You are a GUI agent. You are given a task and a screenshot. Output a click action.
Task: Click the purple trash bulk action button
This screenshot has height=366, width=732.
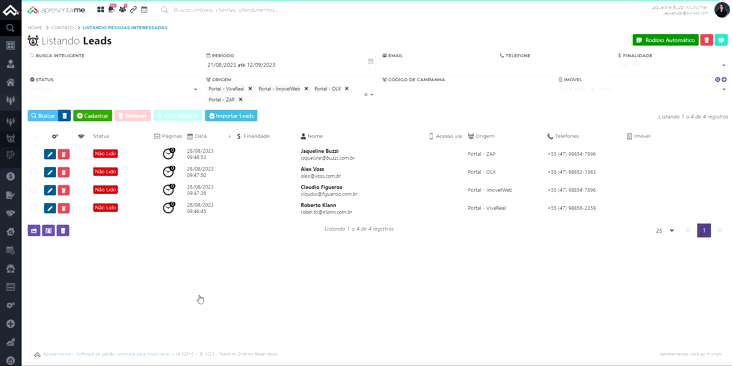(63, 230)
